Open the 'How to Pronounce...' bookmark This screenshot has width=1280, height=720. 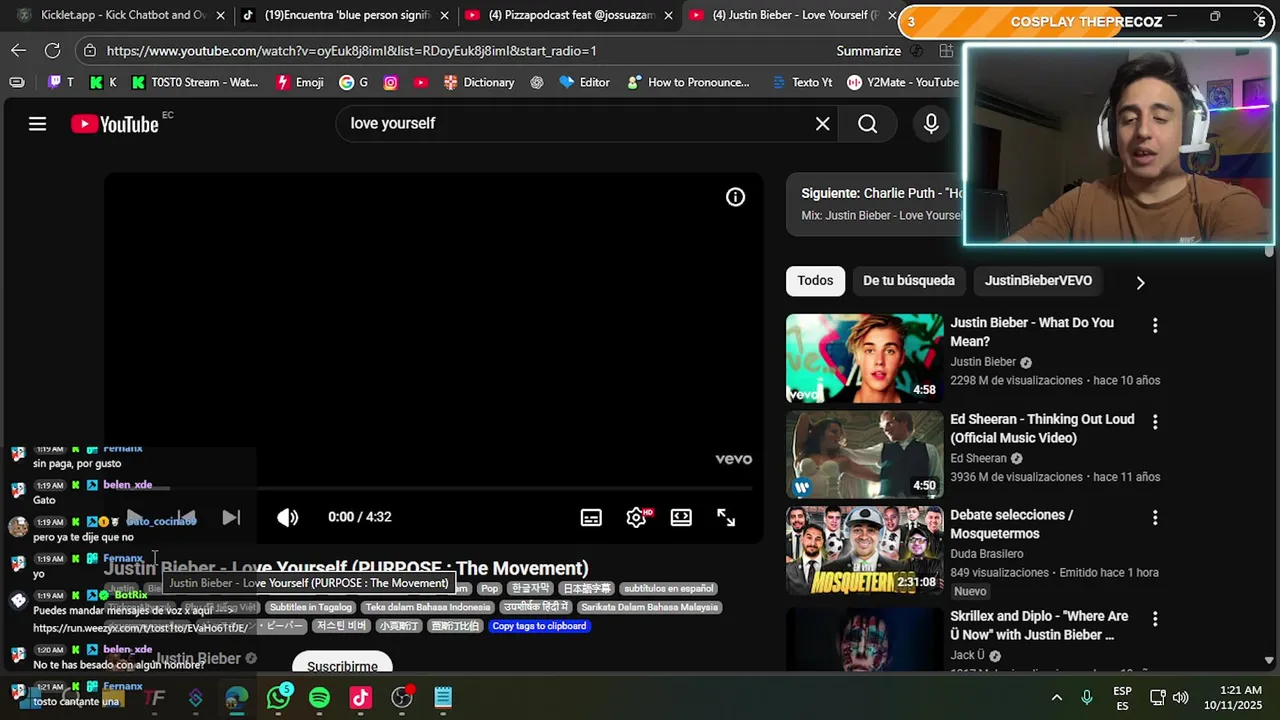click(688, 82)
